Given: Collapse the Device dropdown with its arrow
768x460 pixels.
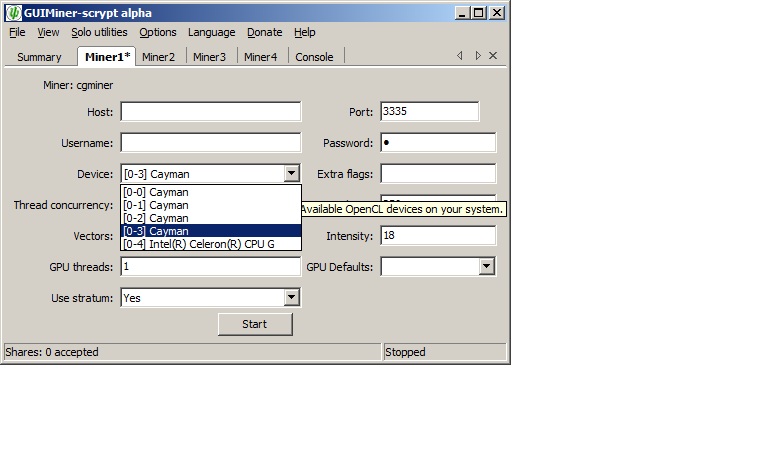Looking at the screenshot, I should [x=291, y=173].
